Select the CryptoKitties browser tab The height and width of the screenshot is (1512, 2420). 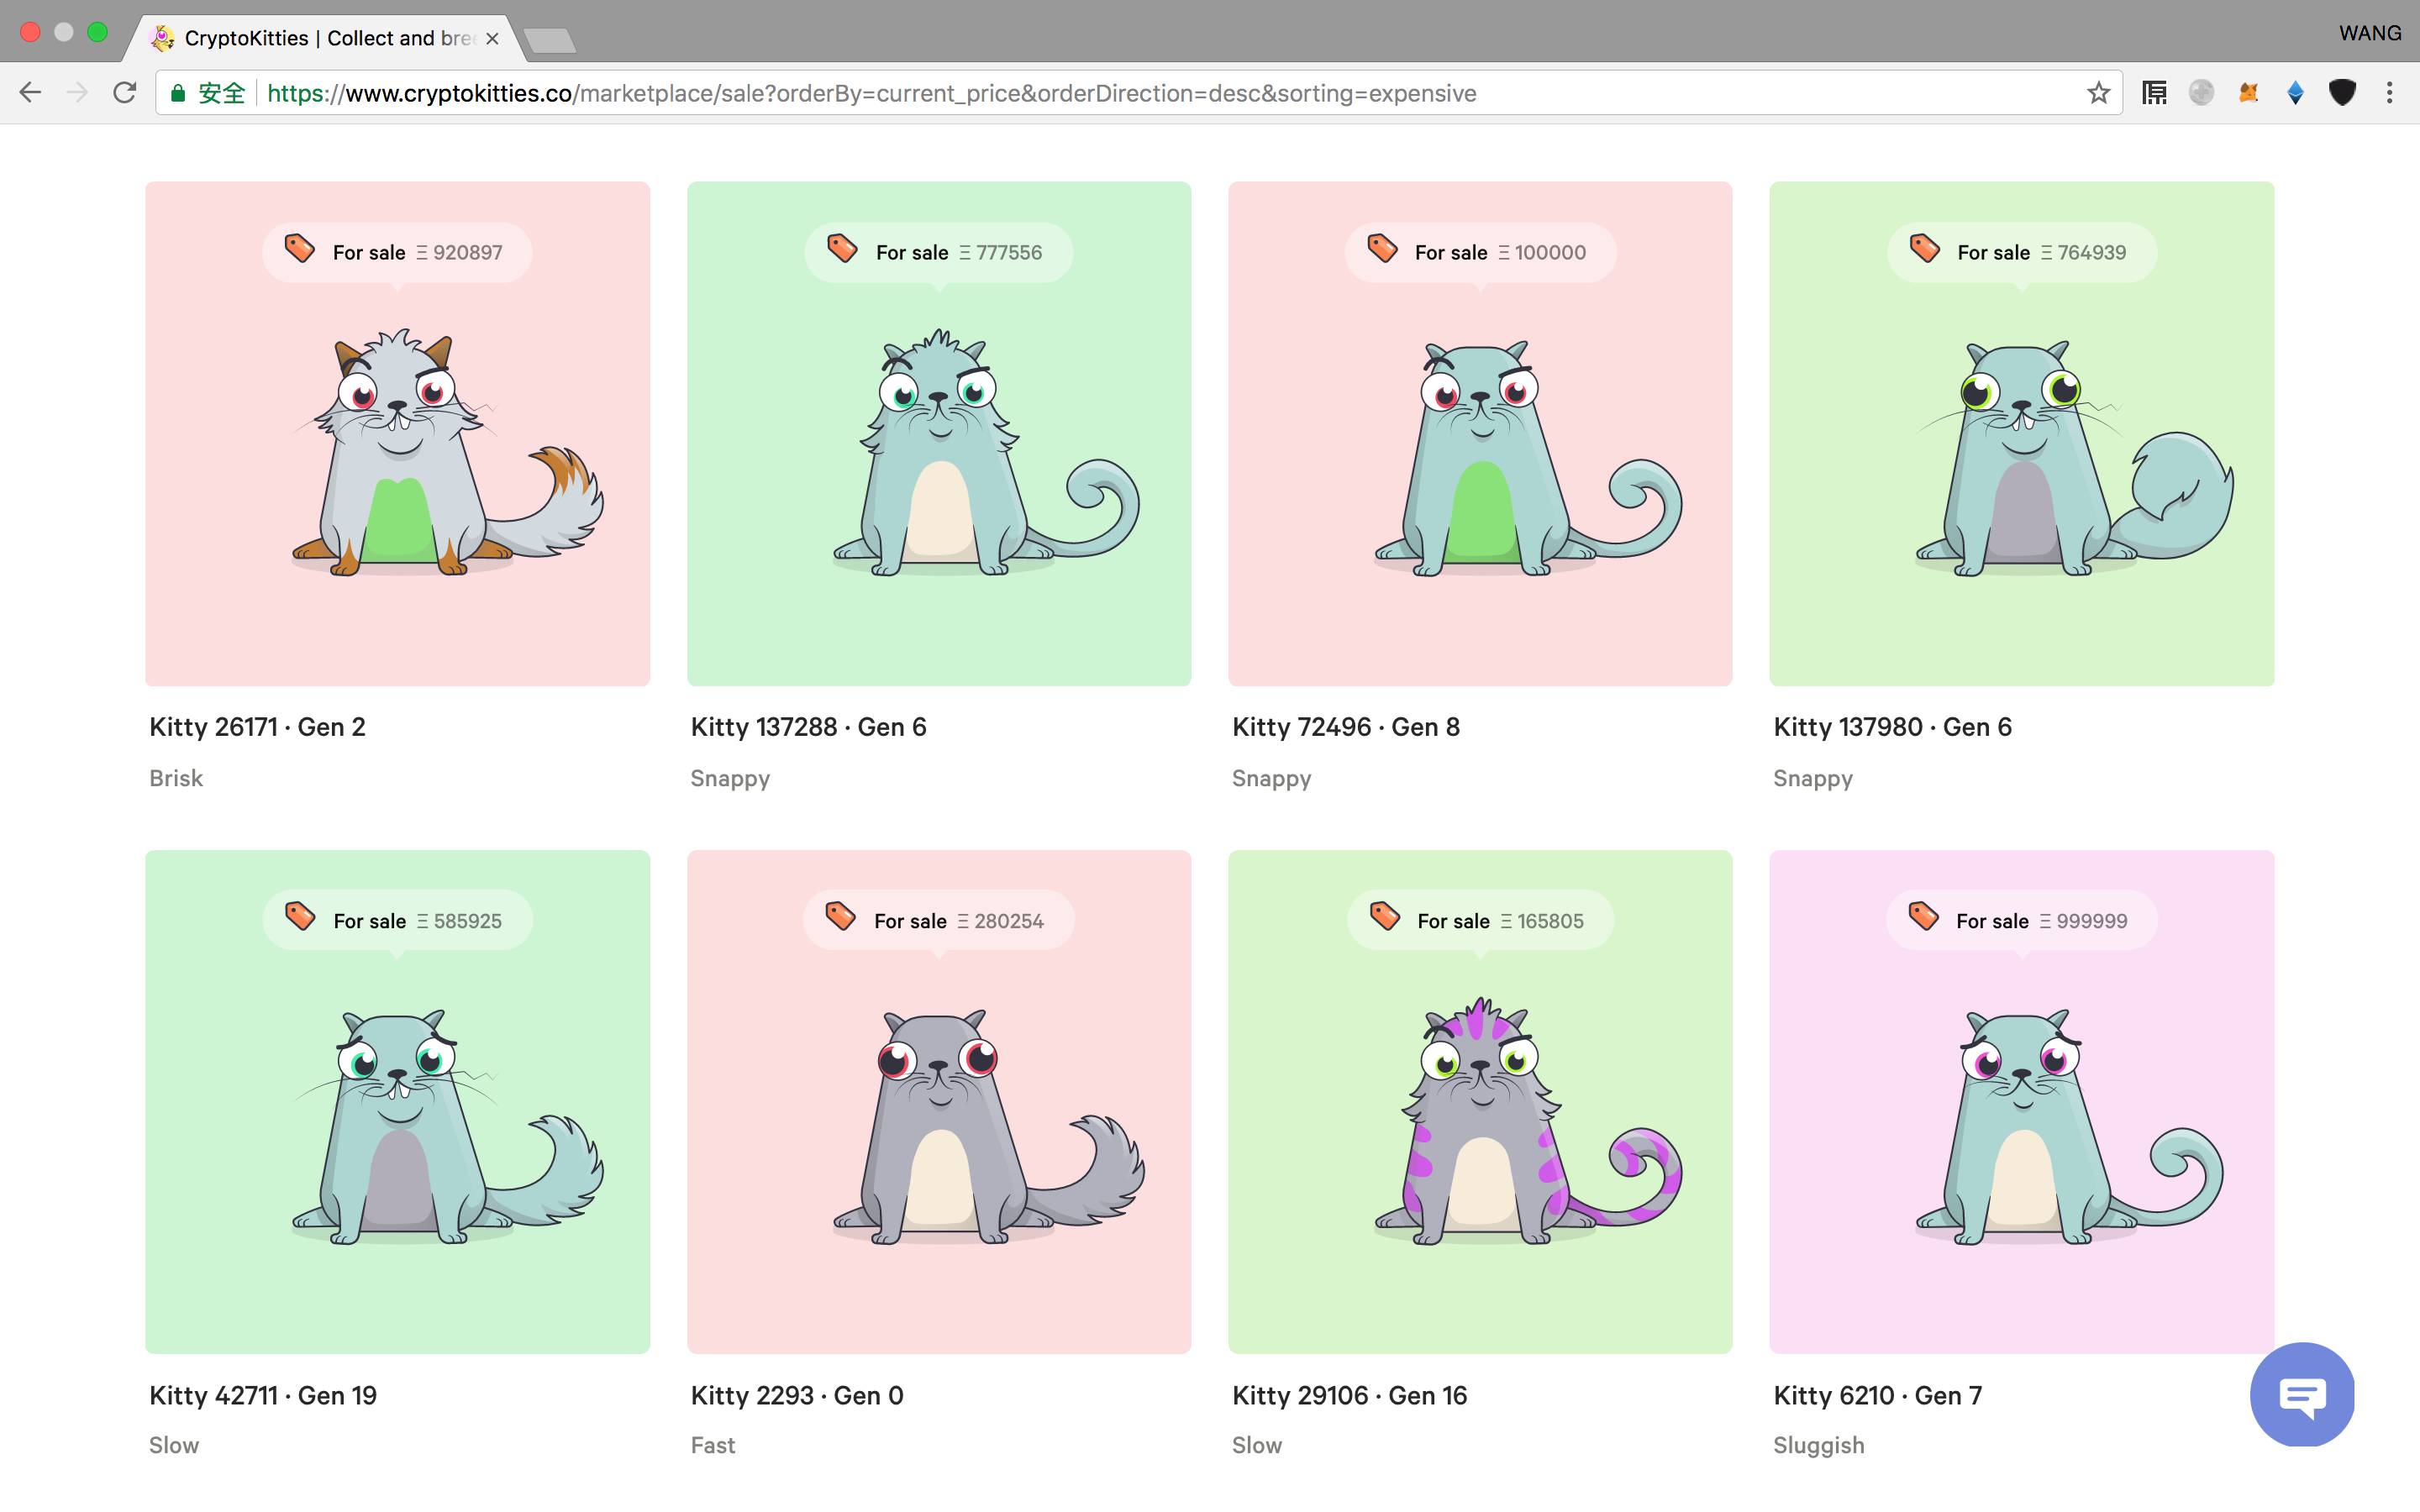[325, 38]
